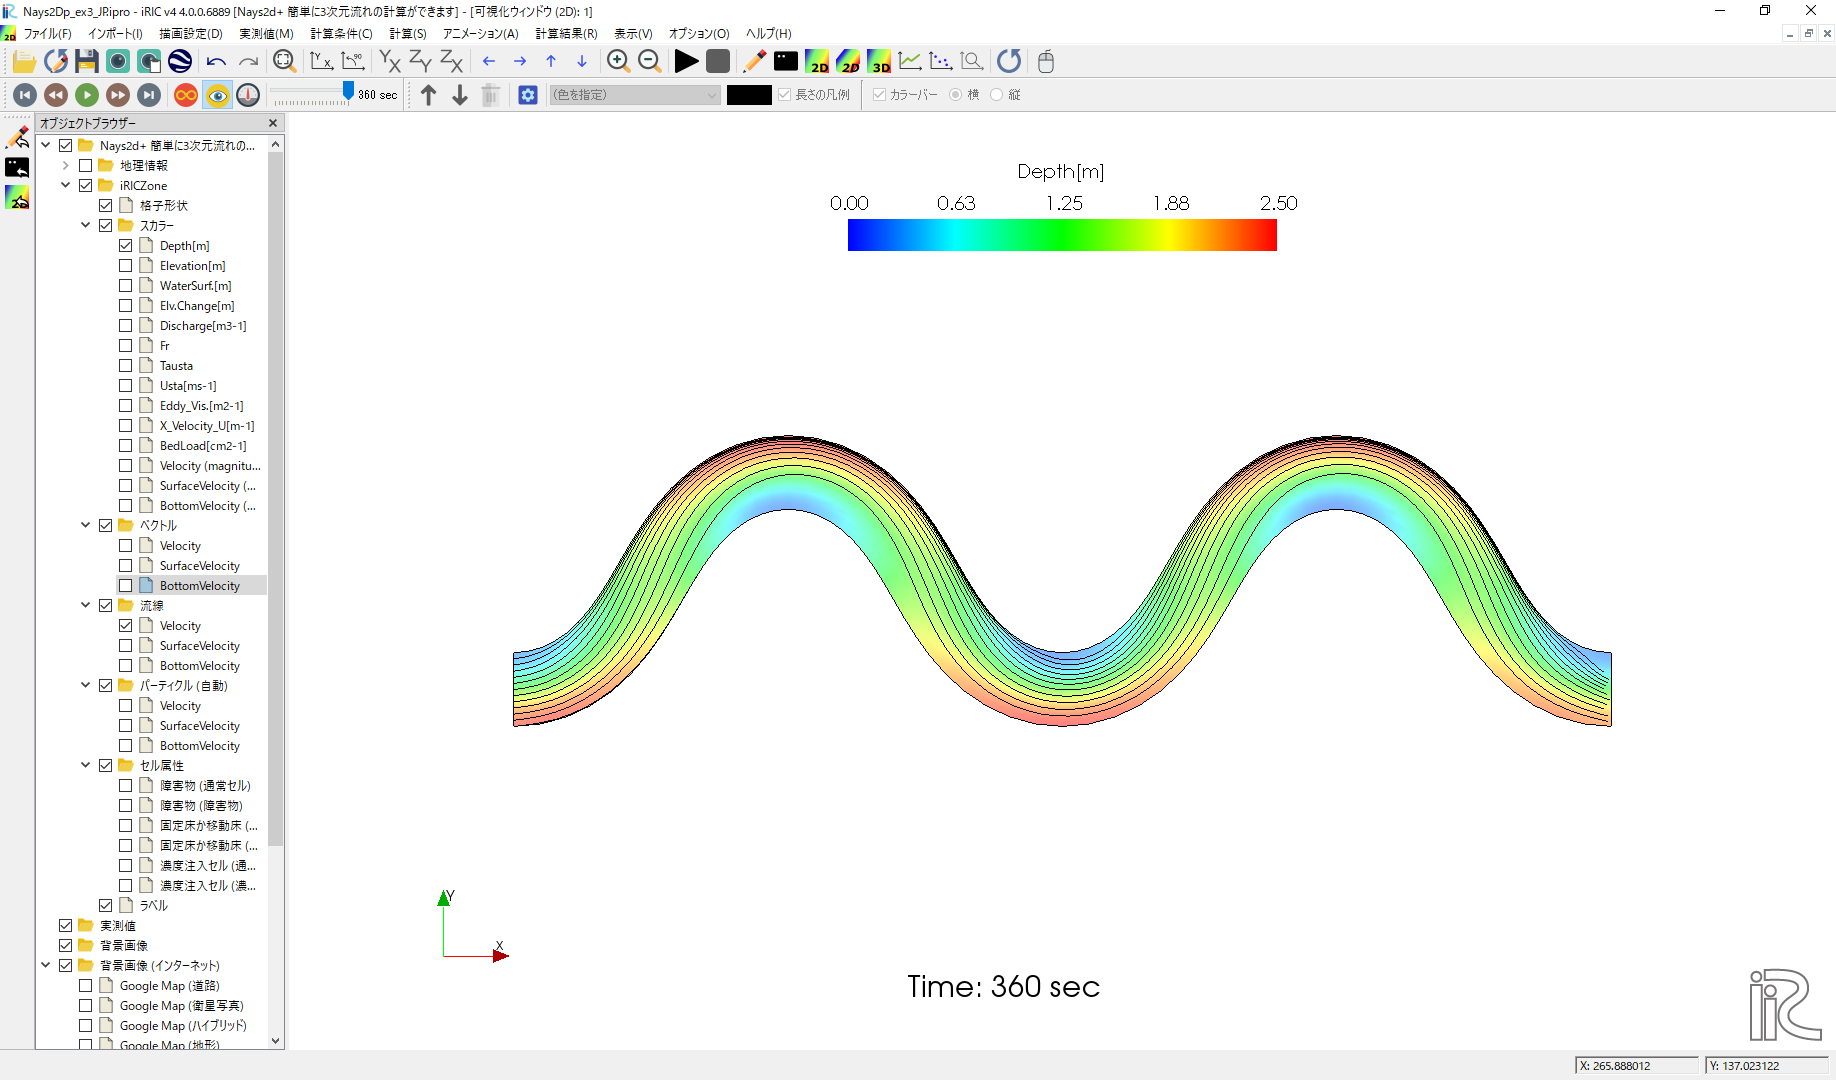Click the redo arrow icon
This screenshot has width=1836, height=1080.
click(x=248, y=62)
